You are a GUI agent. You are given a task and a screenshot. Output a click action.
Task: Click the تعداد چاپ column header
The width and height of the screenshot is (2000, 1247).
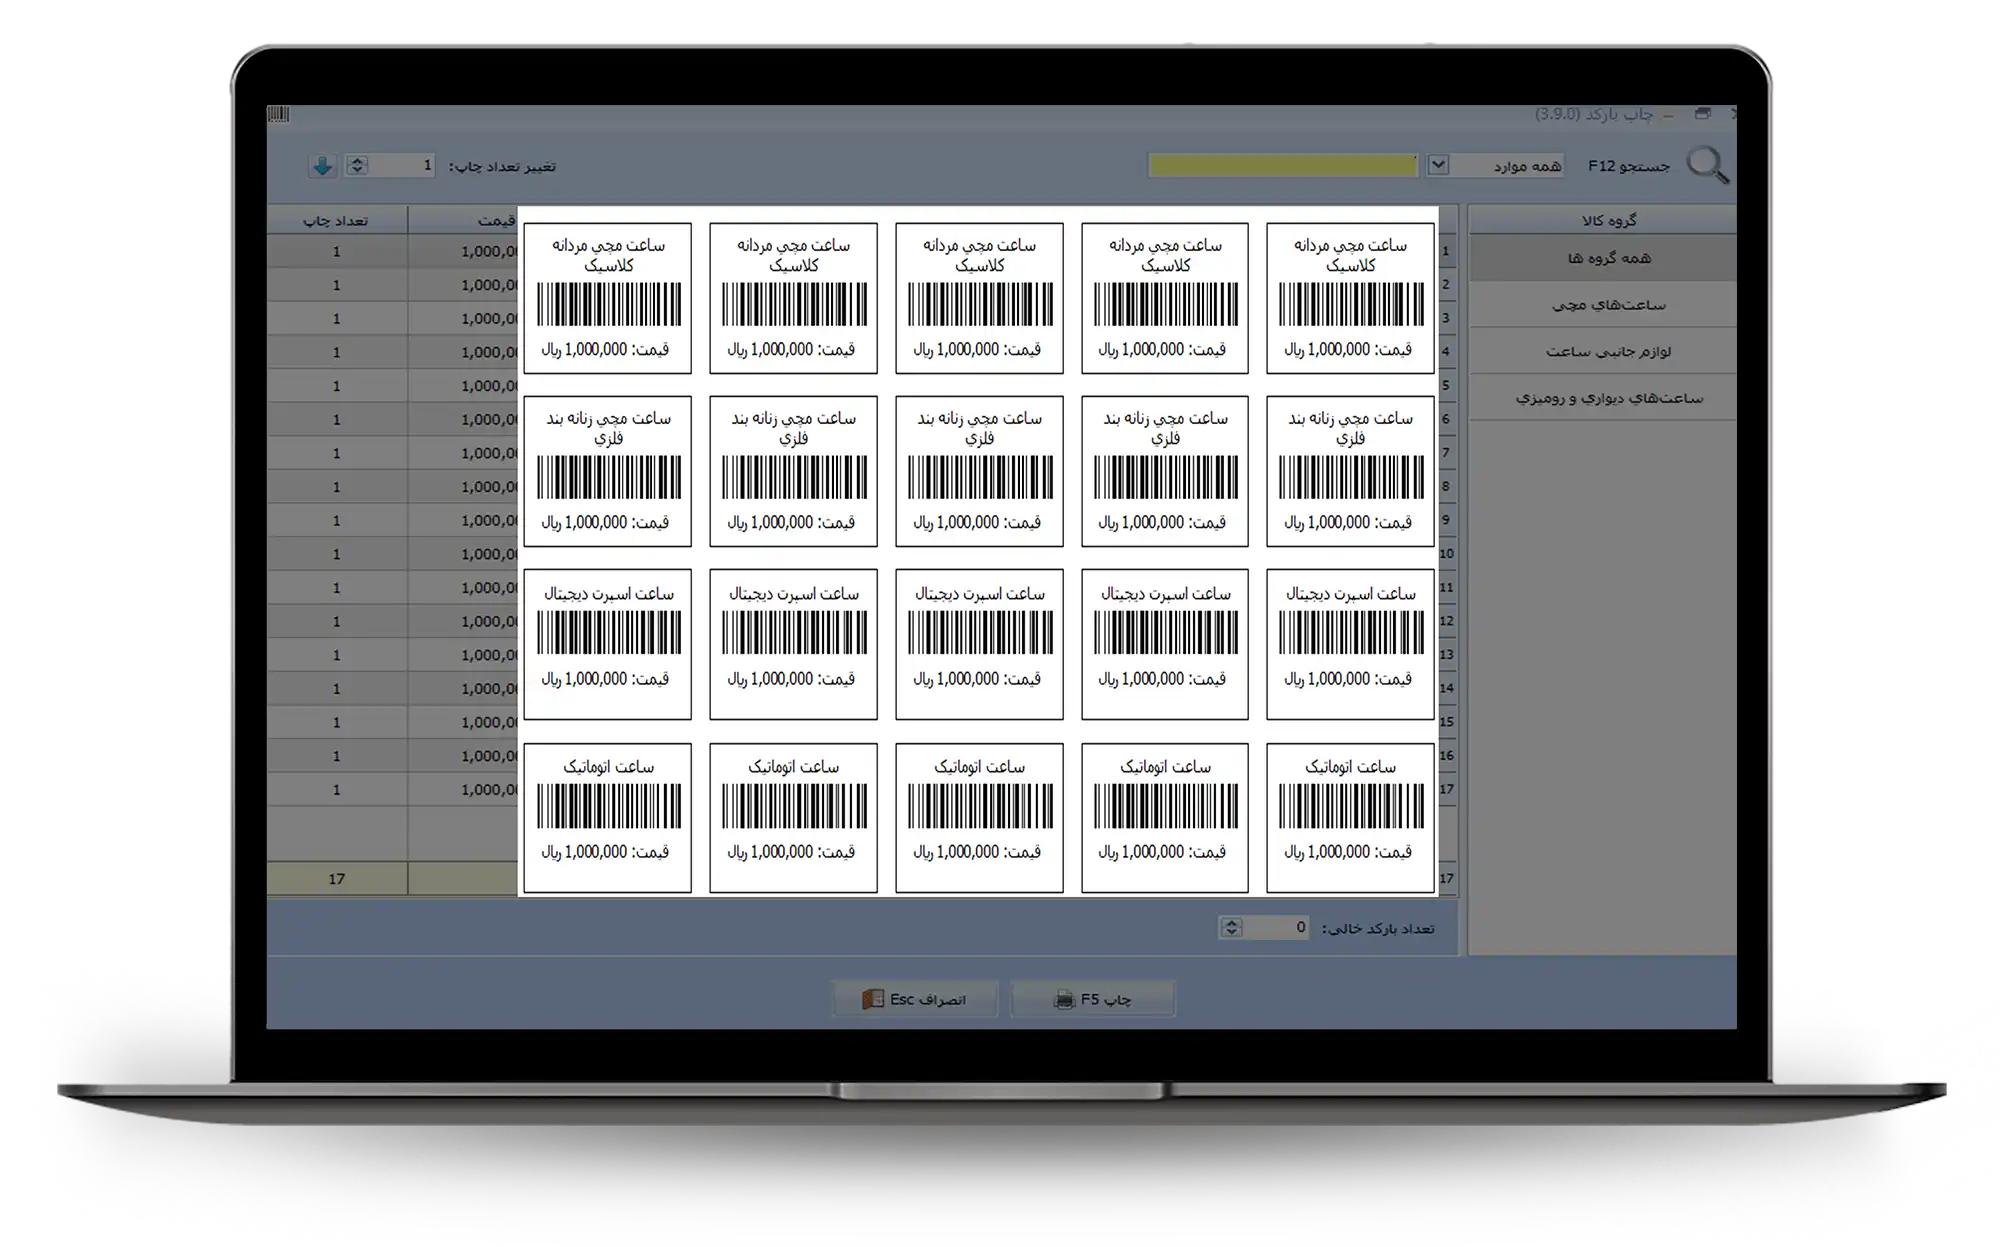pos(337,220)
